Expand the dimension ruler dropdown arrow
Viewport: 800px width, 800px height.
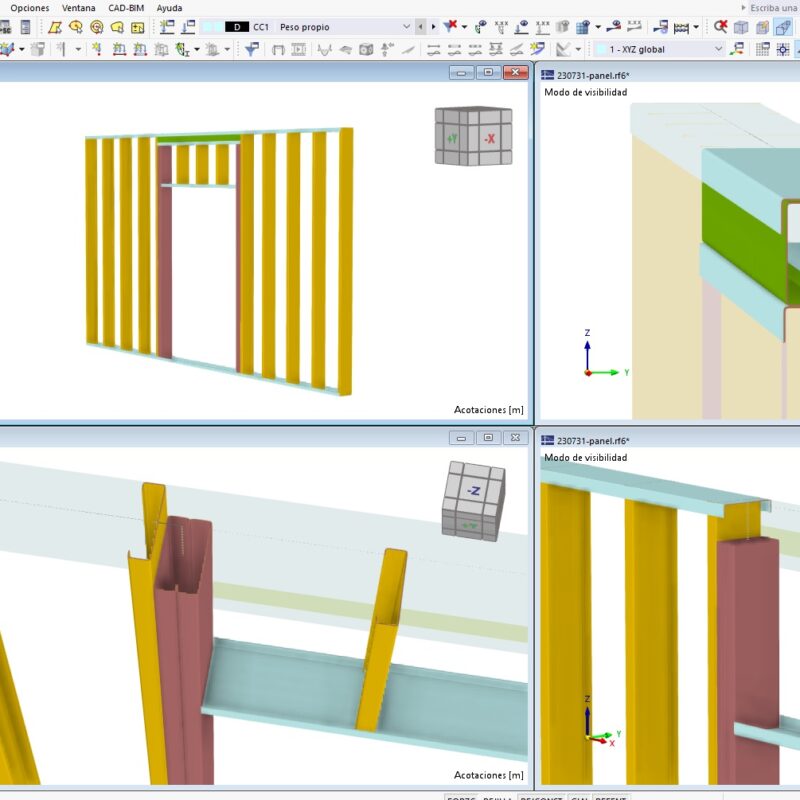(696, 27)
